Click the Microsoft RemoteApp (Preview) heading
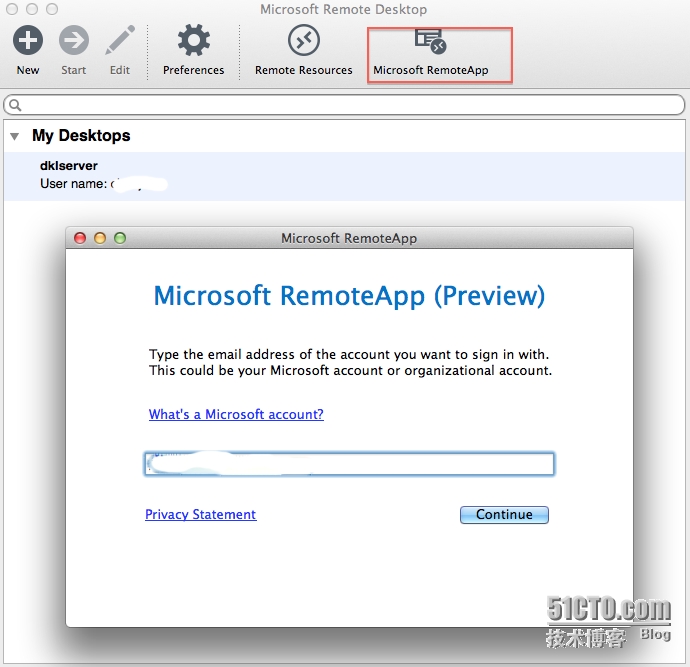Viewport: 690px width, 667px height. coord(349,296)
